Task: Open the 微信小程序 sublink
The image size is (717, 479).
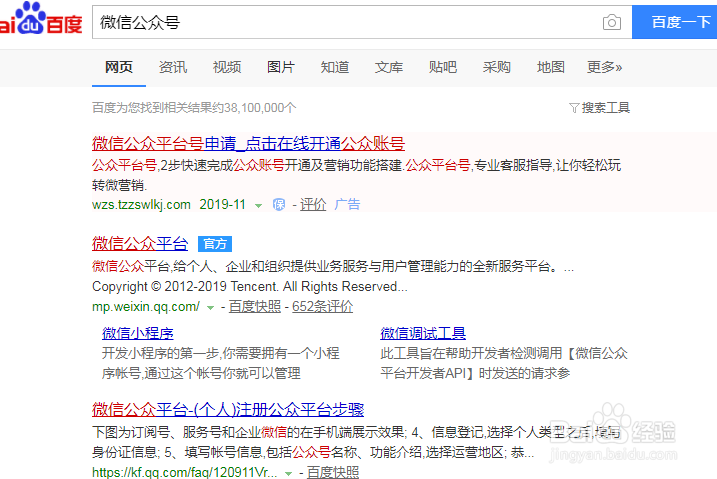Action: [138, 333]
